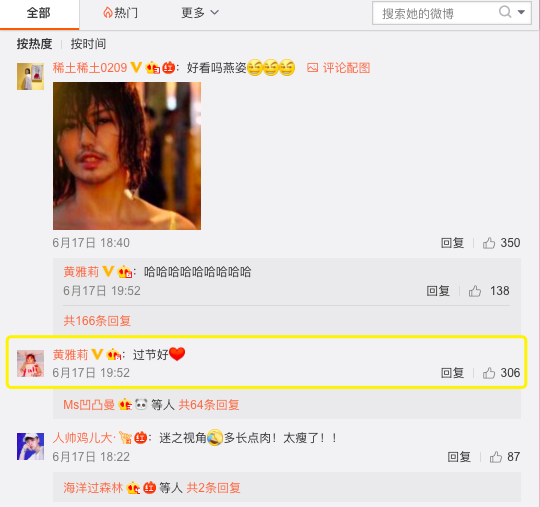Screen dimensions: 542x507
Task: Open the search options dropdown arrow
Action: click(521, 12)
